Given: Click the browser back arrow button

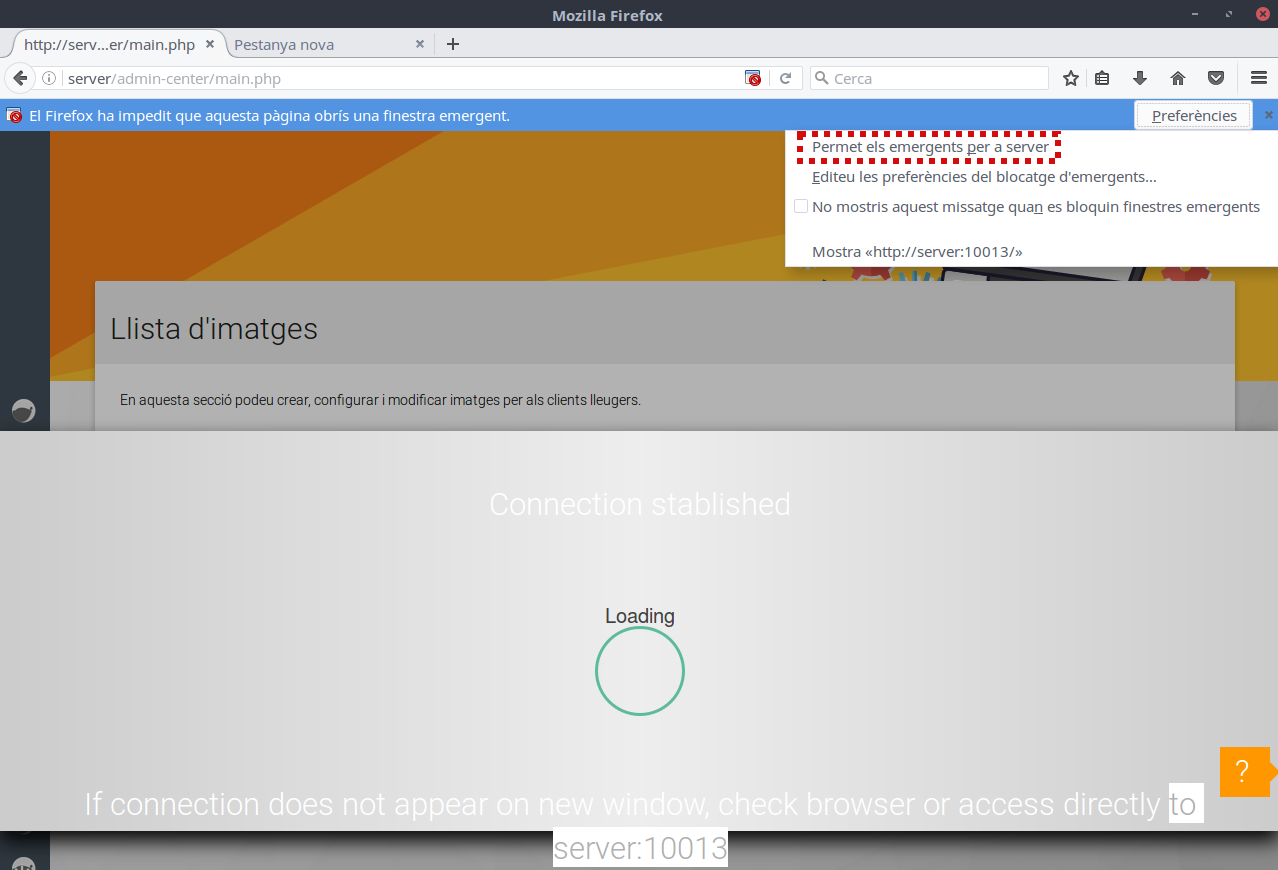Looking at the screenshot, I should pos(19,78).
